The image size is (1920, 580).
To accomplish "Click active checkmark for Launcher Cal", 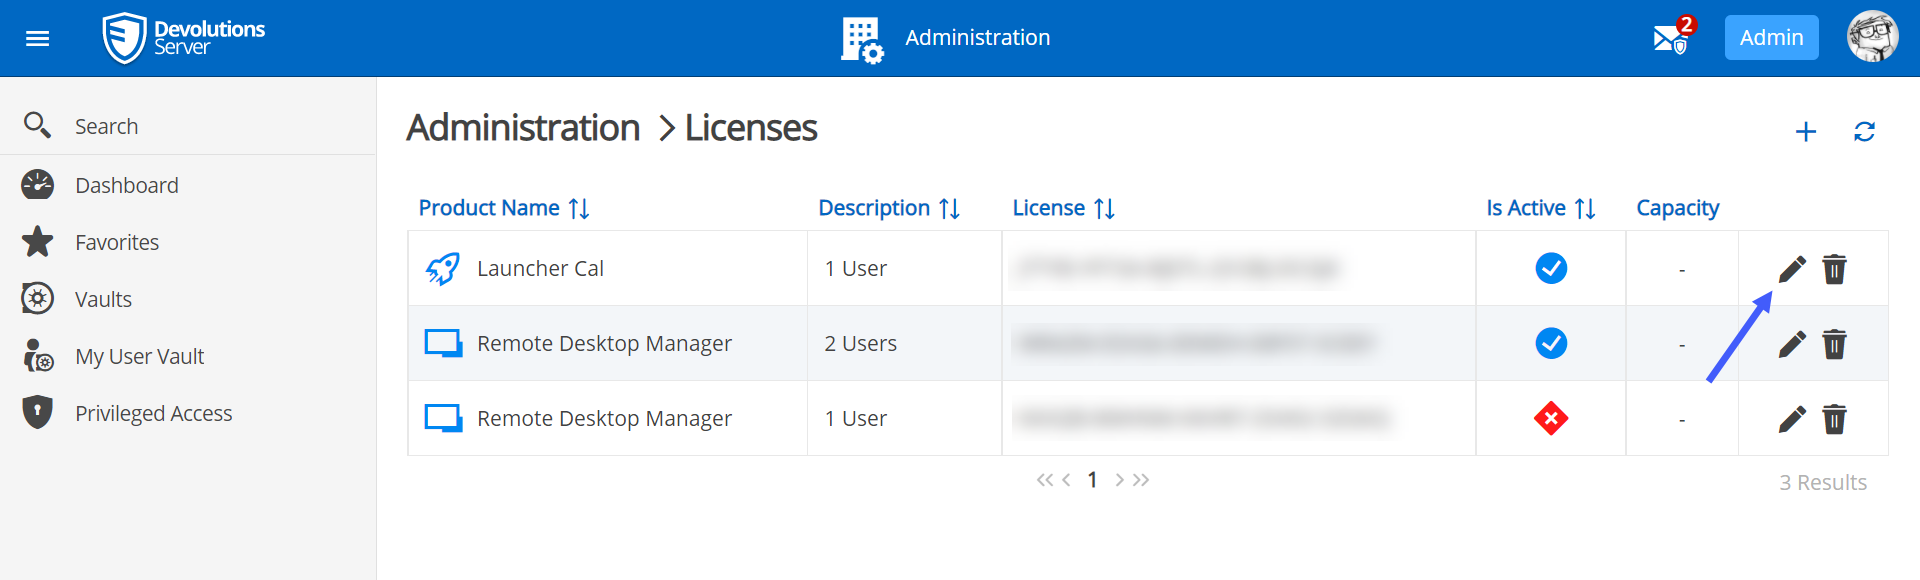I will click(1551, 268).
